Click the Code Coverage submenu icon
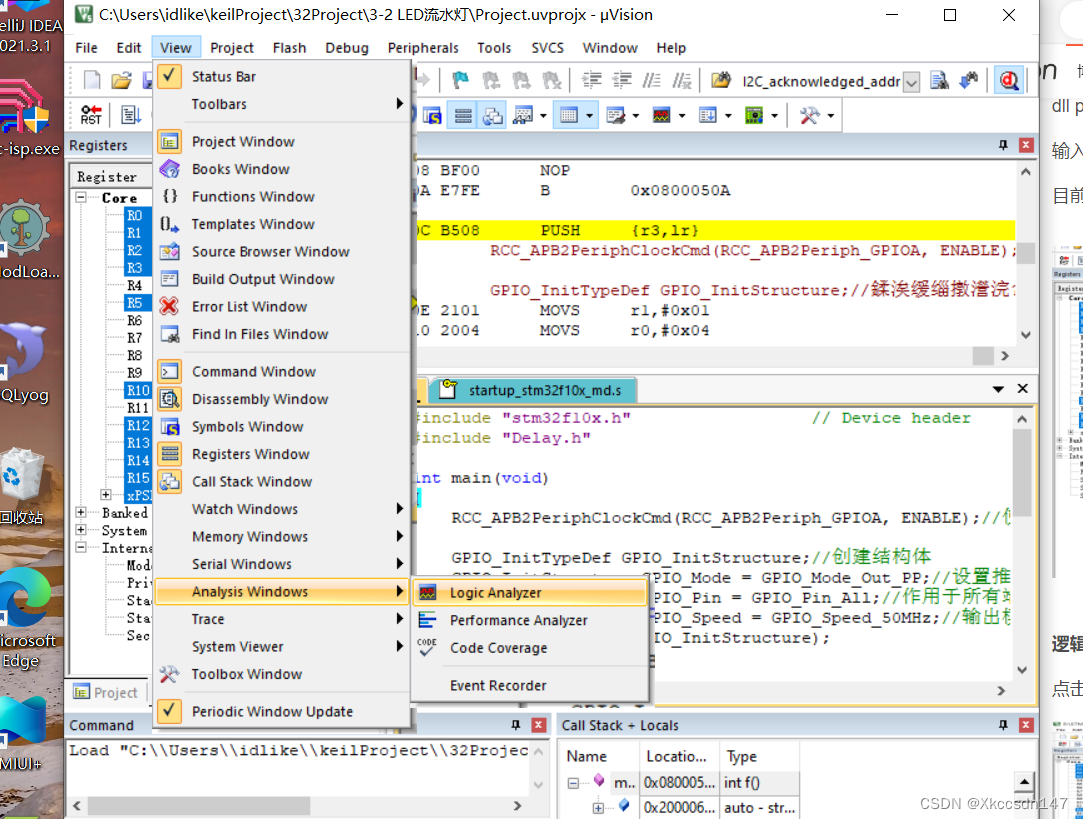 [428, 647]
